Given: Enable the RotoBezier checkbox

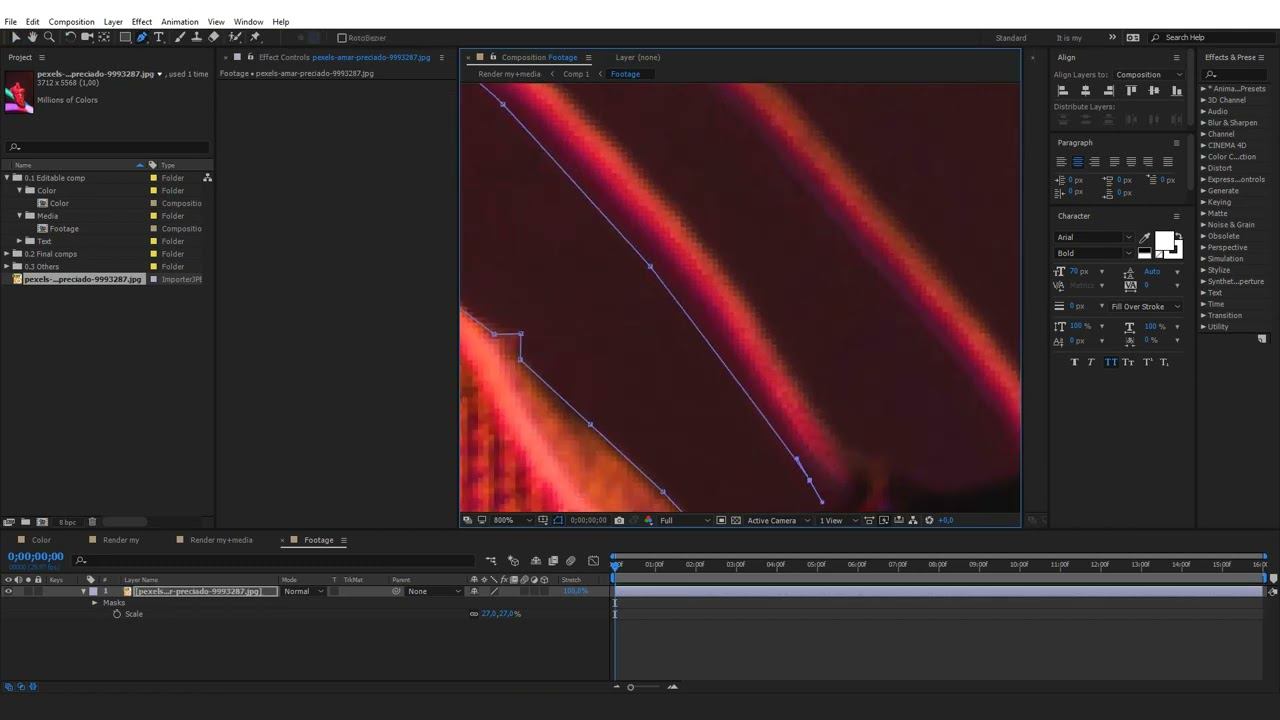Looking at the screenshot, I should tap(342, 38).
